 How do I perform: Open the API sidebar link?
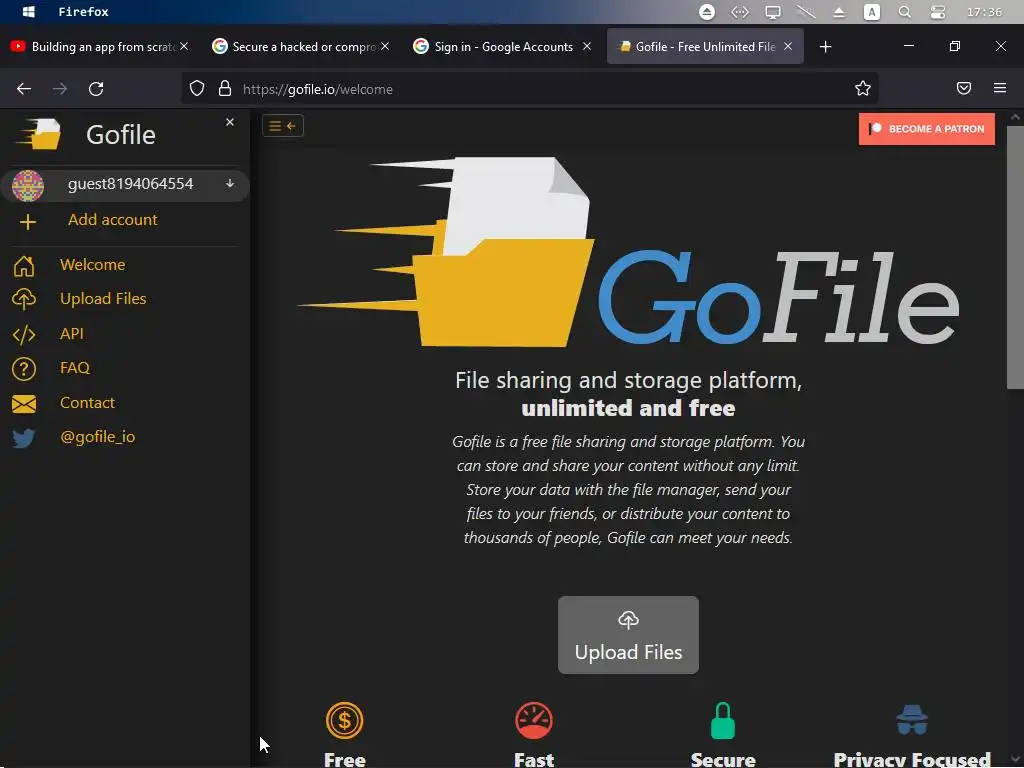(x=72, y=334)
